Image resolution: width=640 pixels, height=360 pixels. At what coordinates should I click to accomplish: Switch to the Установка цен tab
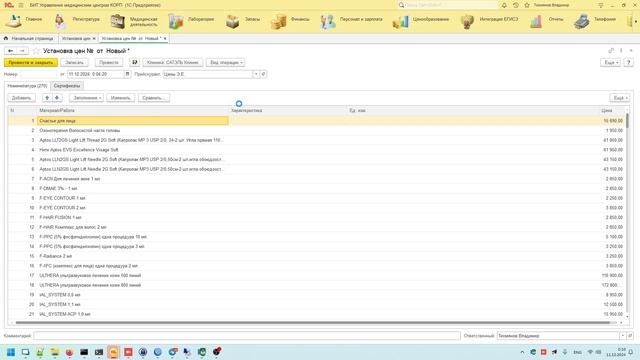pyautogui.click(x=76, y=38)
